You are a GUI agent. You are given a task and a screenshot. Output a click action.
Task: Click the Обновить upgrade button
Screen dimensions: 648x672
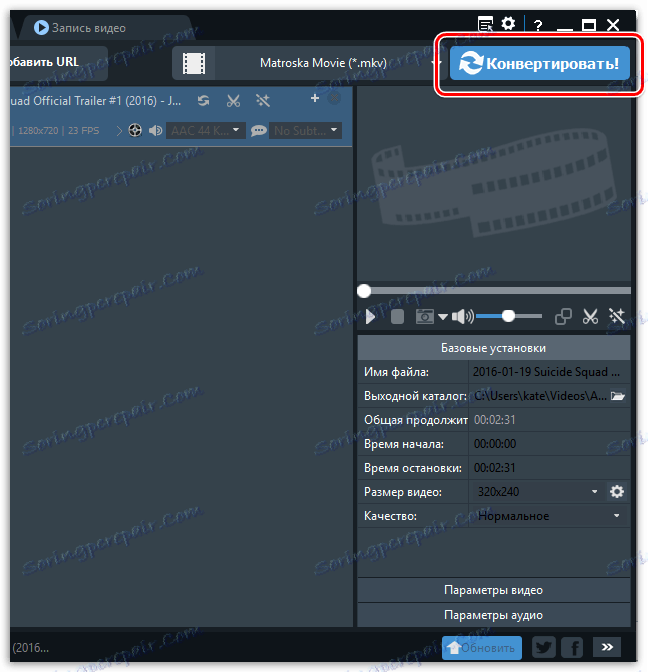point(482,648)
